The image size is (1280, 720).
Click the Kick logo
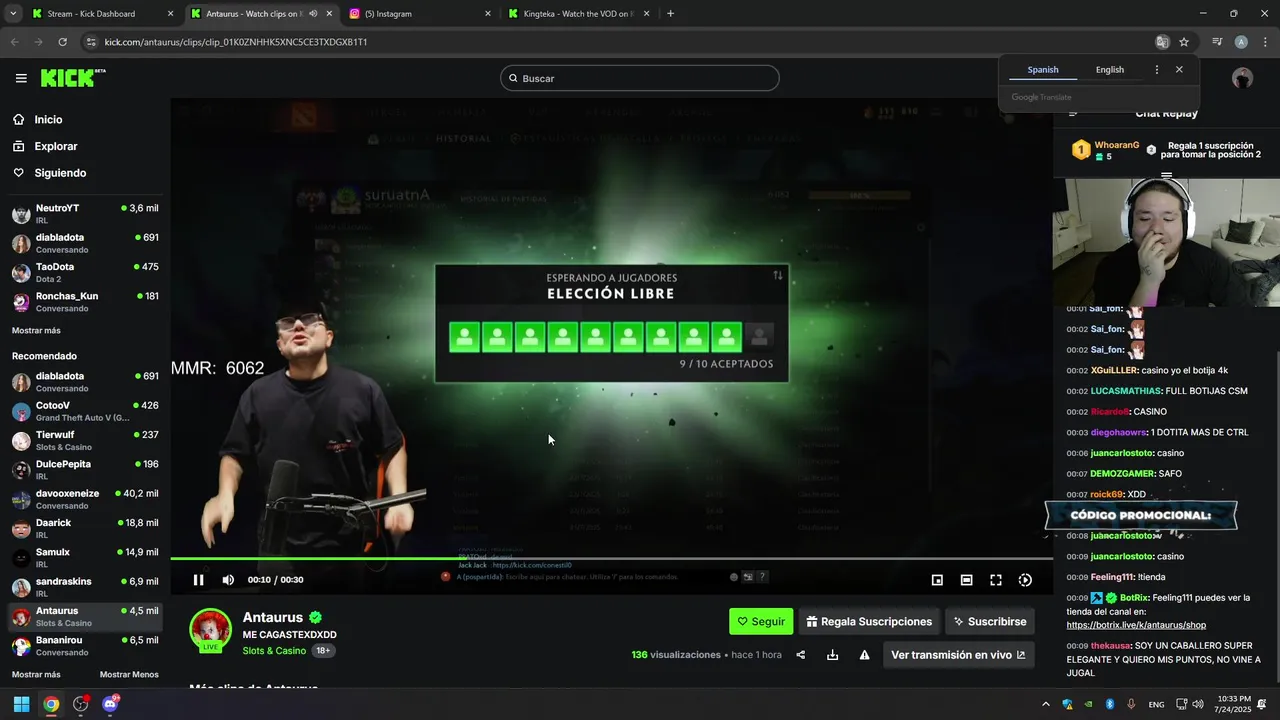73,78
